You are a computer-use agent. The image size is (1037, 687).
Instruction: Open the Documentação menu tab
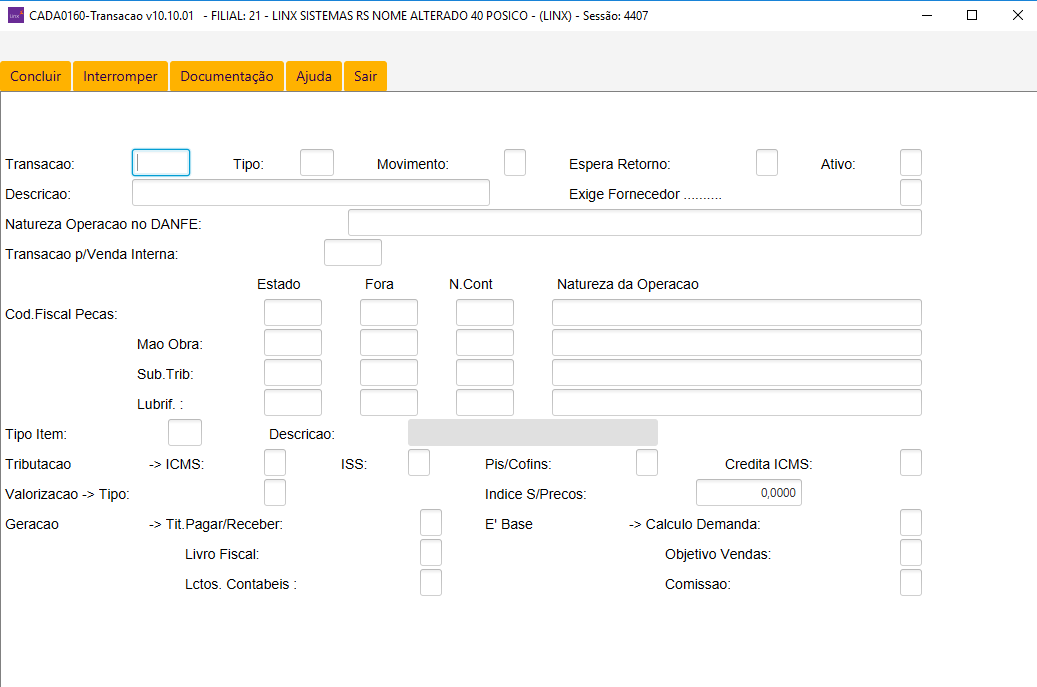click(226, 77)
